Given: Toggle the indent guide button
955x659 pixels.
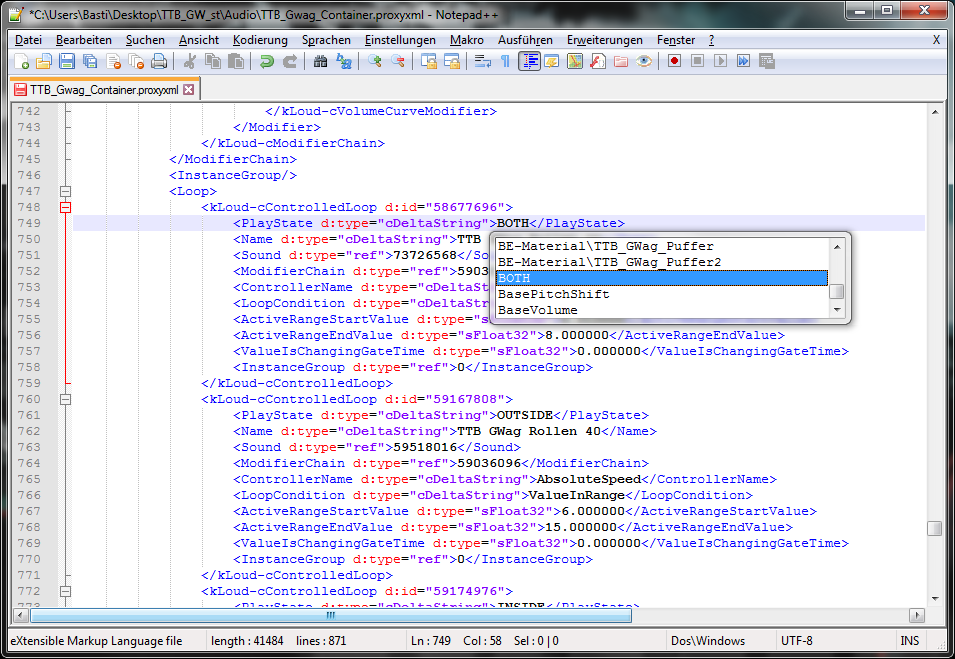Looking at the screenshot, I should pyautogui.click(x=529, y=62).
